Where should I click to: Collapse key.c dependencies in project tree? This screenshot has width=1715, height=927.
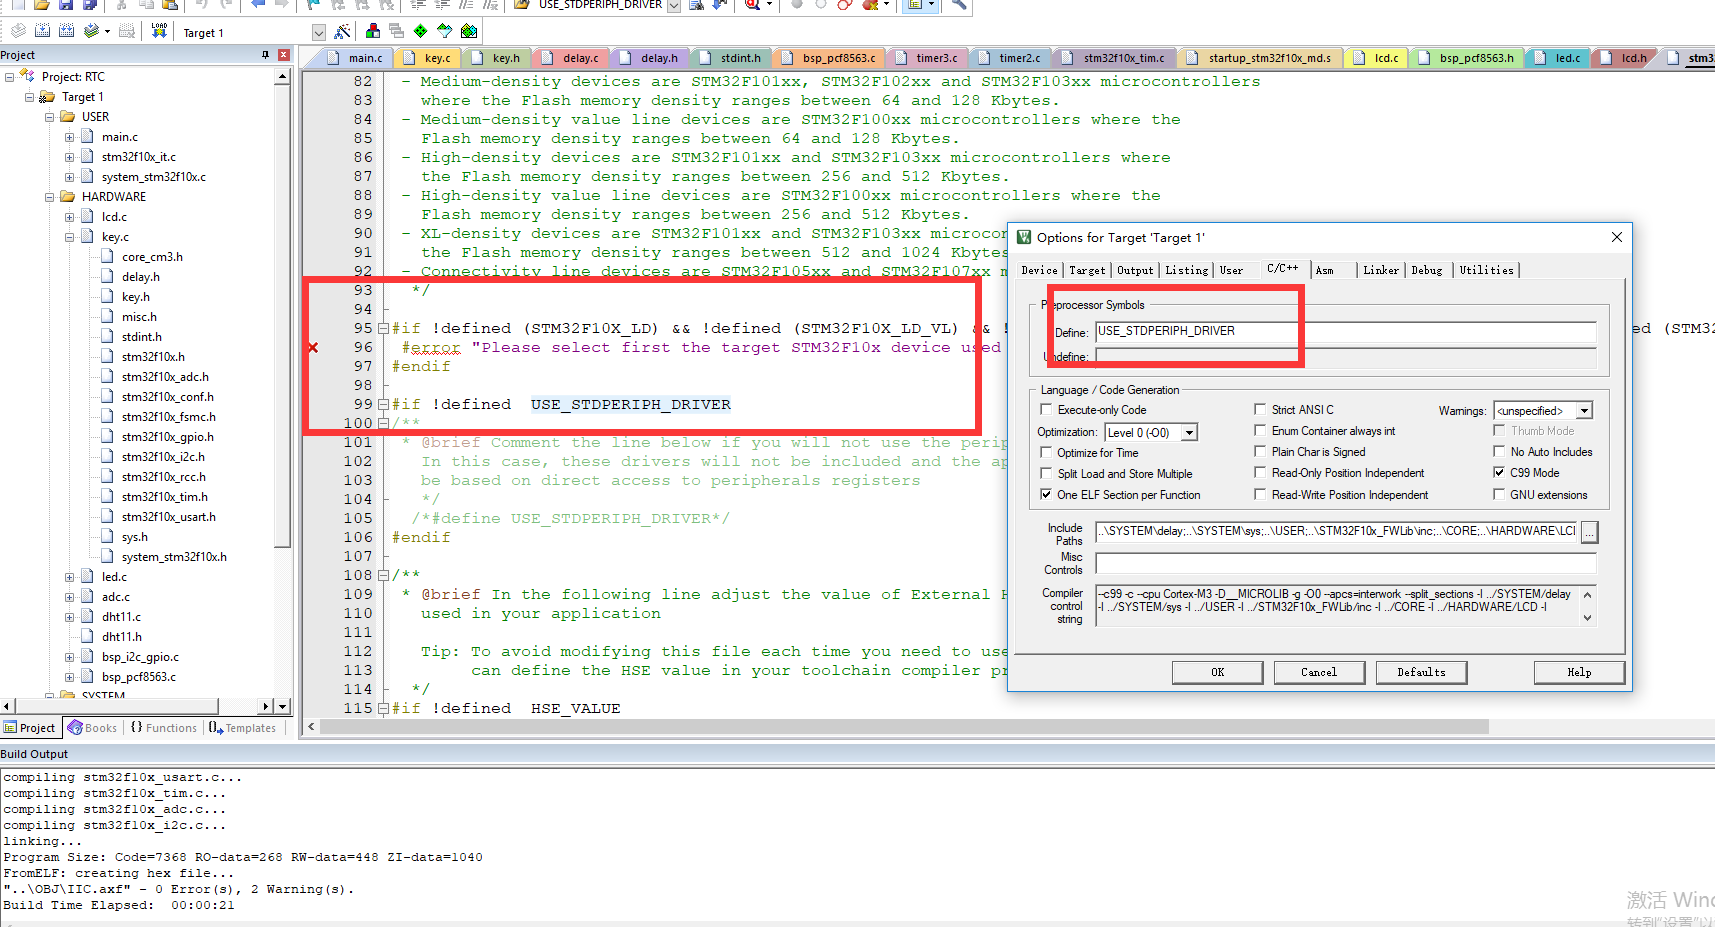[x=70, y=237]
